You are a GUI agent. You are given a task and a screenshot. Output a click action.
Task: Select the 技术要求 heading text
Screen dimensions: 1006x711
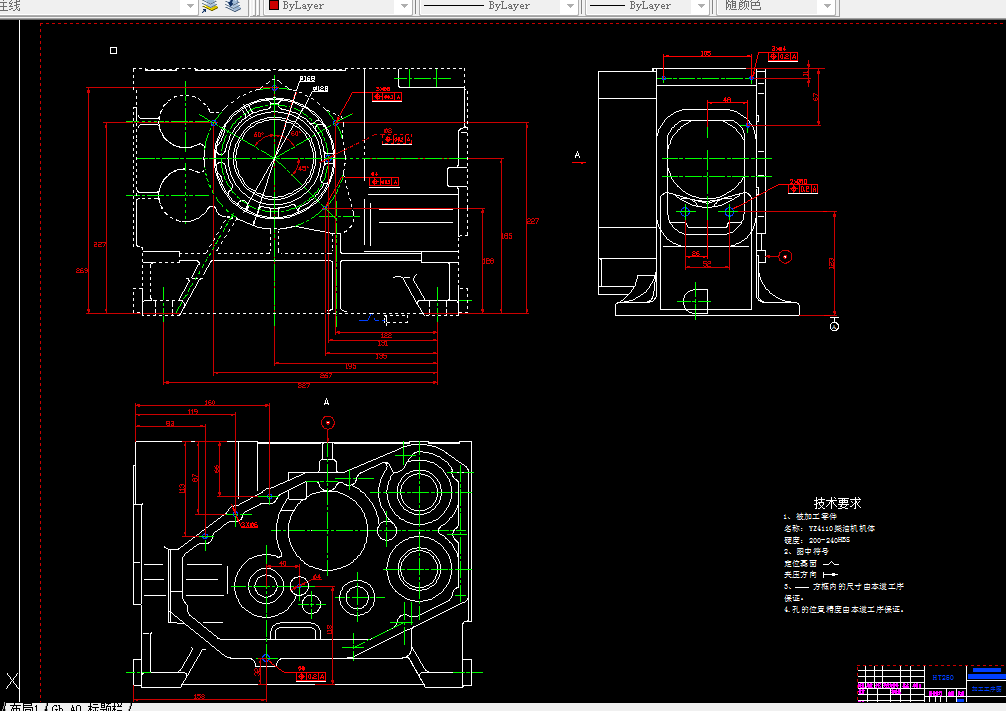837,503
